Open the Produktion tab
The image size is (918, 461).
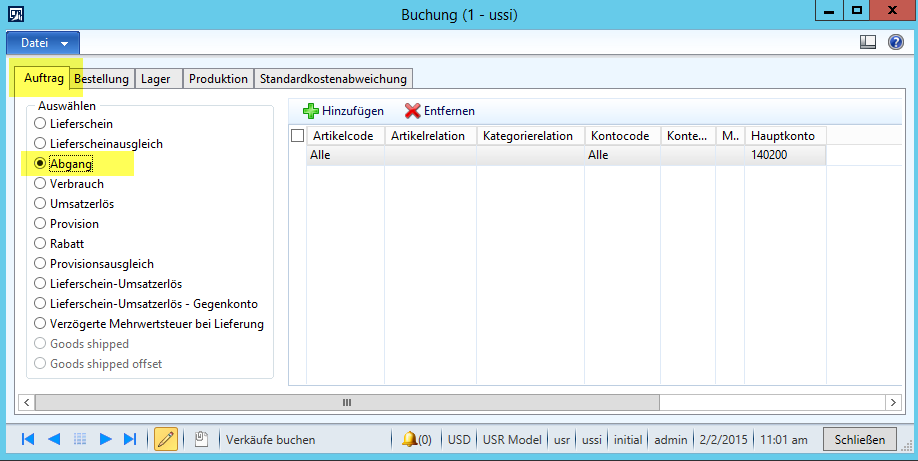pyautogui.click(x=218, y=79)
